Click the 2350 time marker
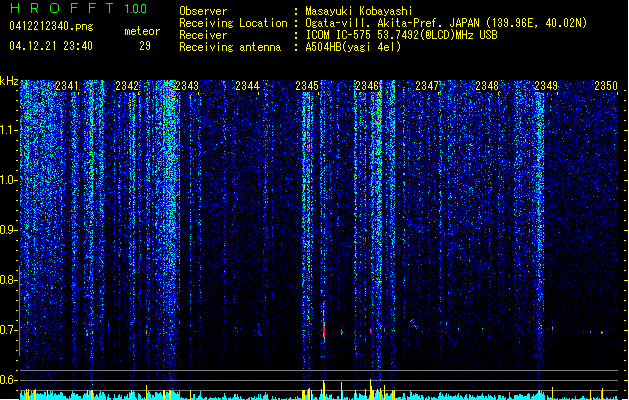The height and width of the screenshot is (400, 629). [606, 86]
